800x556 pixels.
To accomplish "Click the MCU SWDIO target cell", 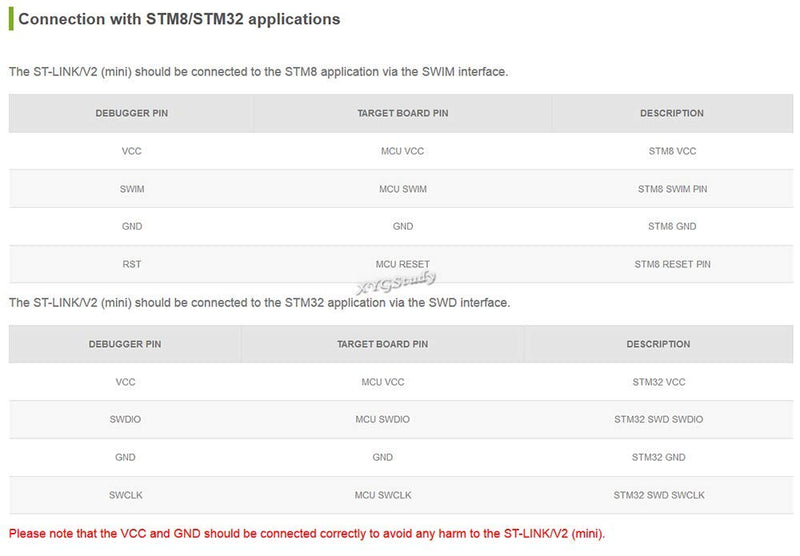I will 383,419.
